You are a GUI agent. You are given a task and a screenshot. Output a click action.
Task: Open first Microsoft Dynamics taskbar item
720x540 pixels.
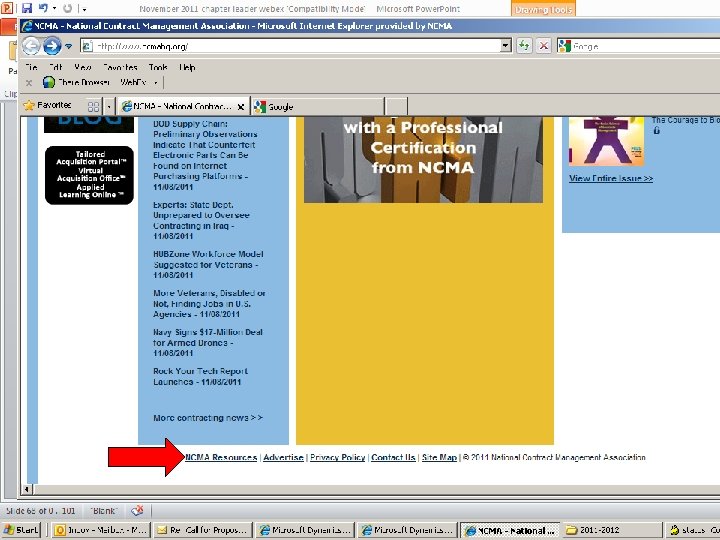click(x=305, y=530)
